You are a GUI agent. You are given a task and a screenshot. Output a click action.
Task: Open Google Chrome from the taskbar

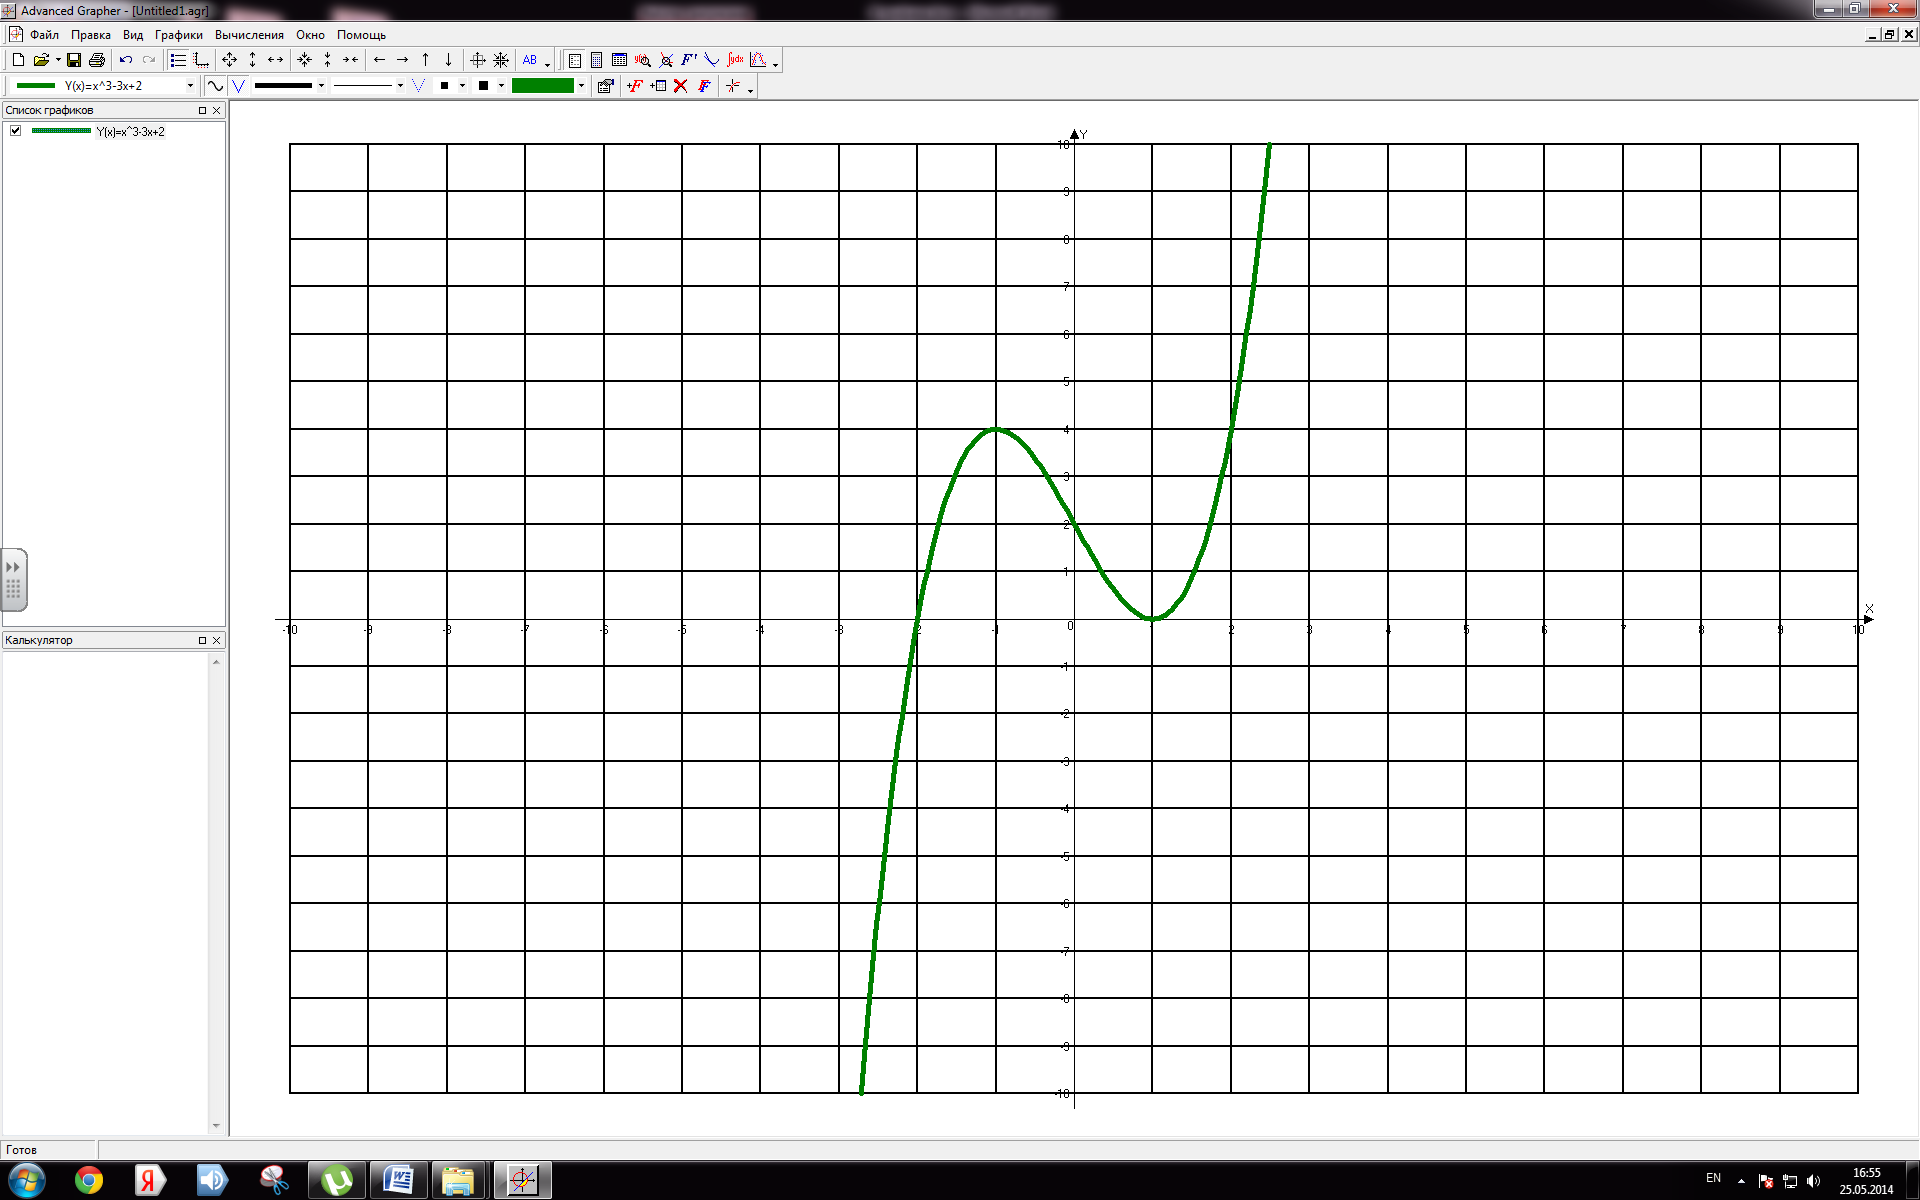point(89,1181)
